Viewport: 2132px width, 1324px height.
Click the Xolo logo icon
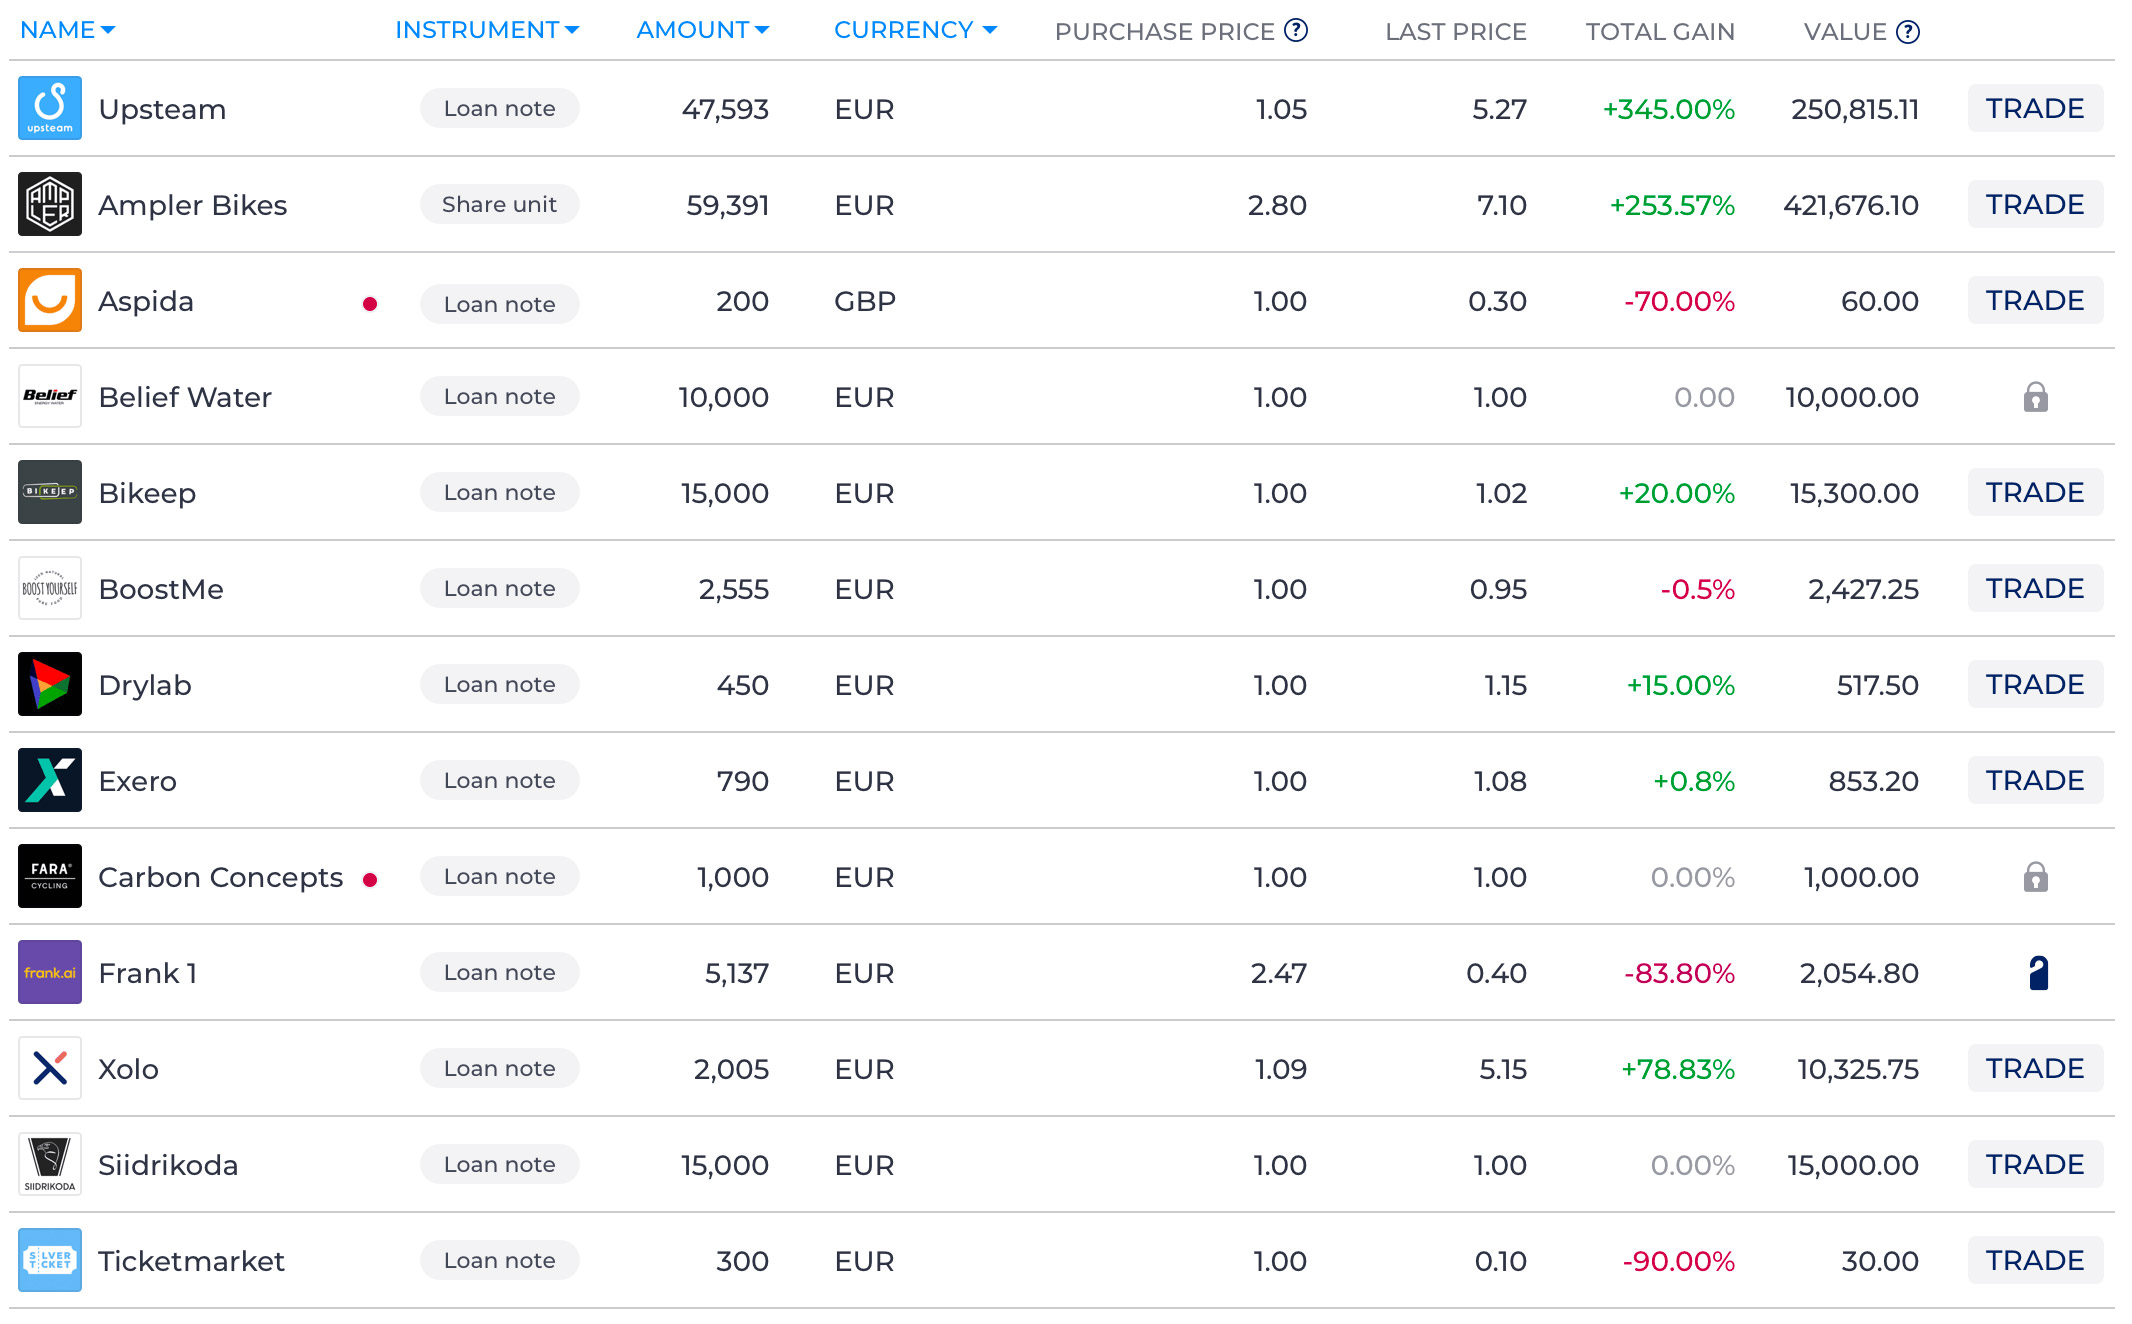pyautogui.click(x=50, y=1068)
